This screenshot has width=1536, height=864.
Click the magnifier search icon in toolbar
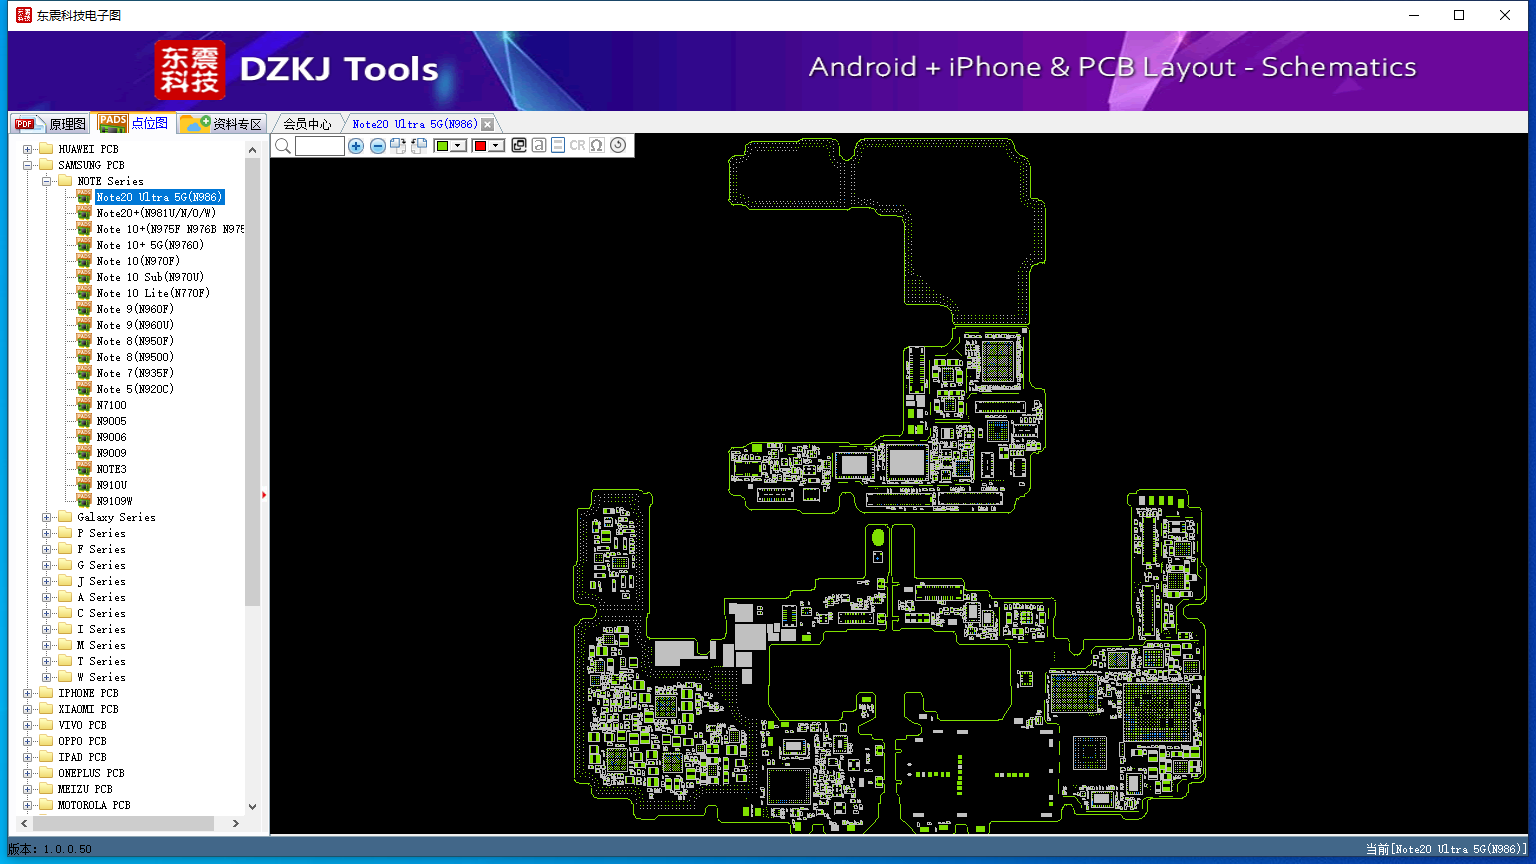click(x=283, y=146)
